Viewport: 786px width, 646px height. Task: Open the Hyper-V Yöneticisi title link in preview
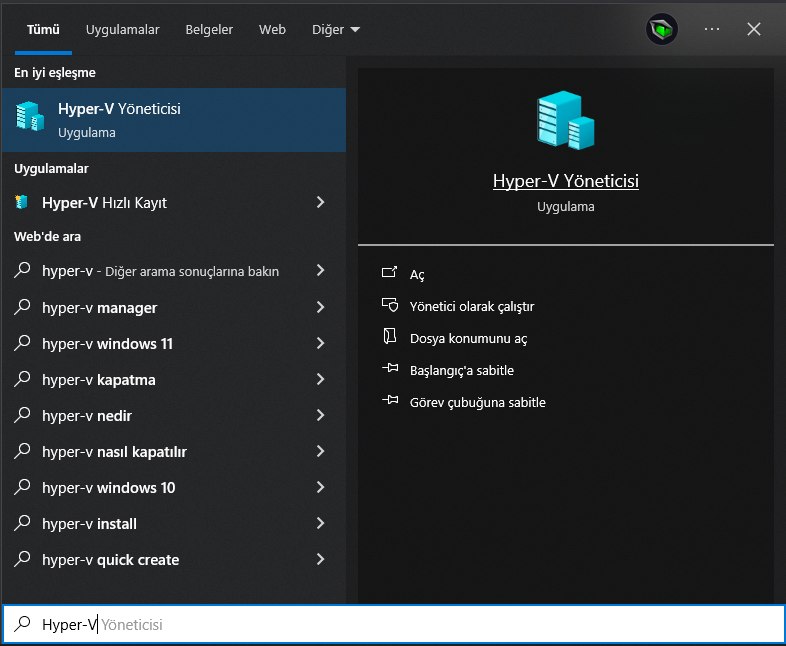point(565,181)
